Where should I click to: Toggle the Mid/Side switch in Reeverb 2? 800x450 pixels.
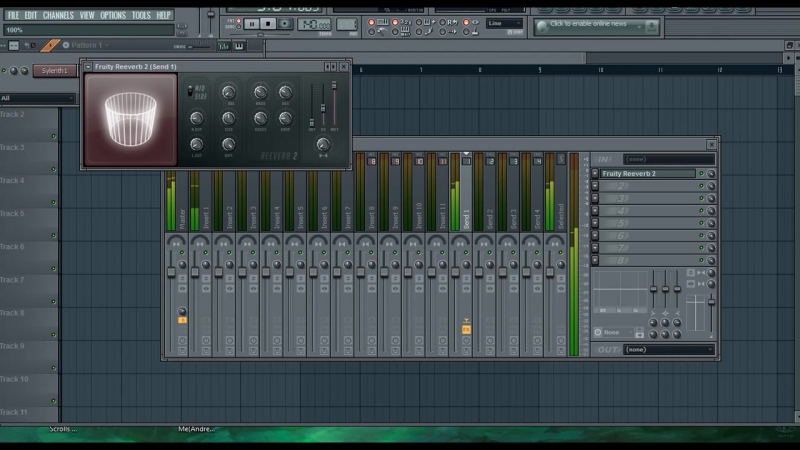tap(190, 91)
